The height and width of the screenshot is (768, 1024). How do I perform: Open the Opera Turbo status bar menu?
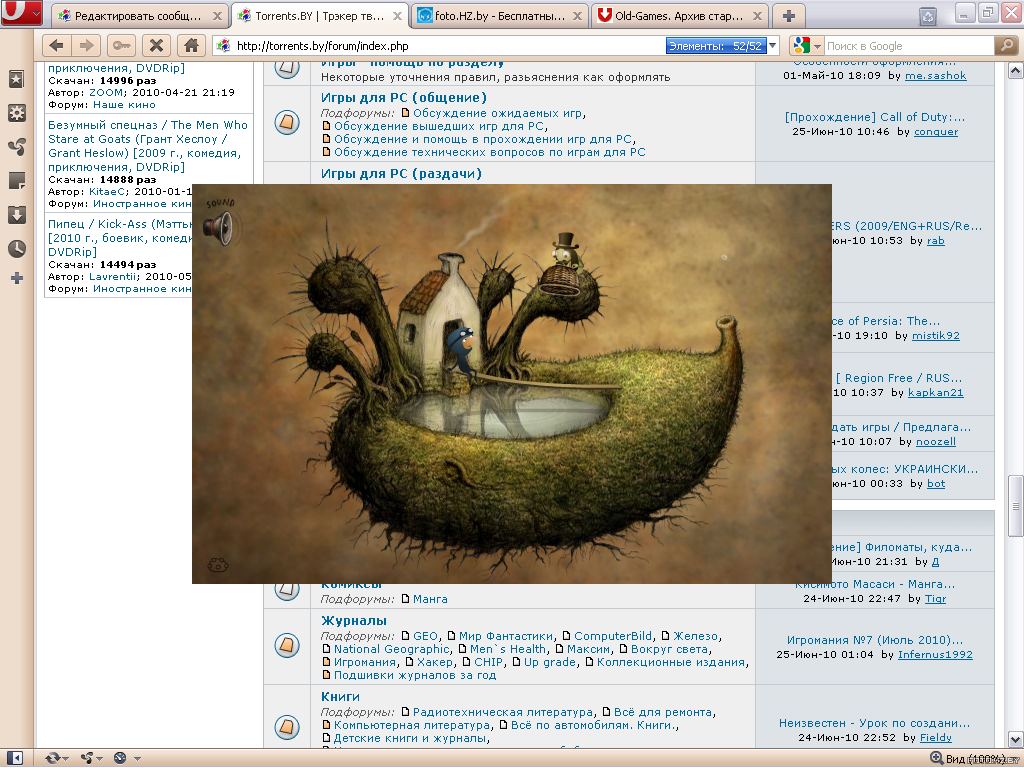[x=127, y=758]
